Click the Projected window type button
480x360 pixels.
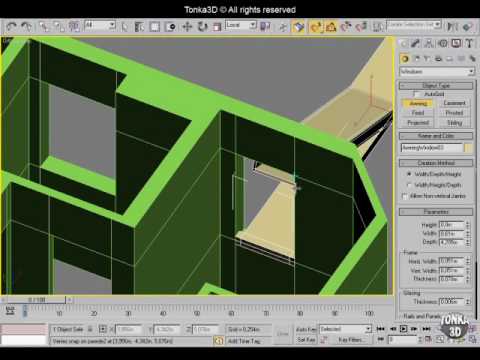[418, 123]
